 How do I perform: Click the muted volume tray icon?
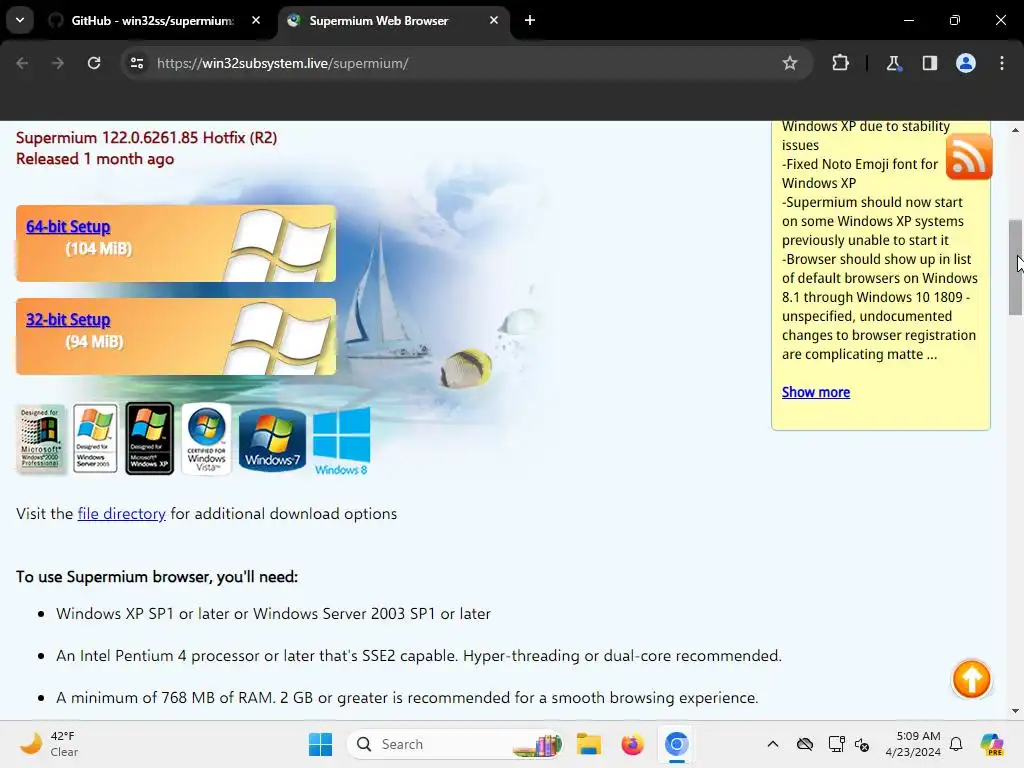862,744
